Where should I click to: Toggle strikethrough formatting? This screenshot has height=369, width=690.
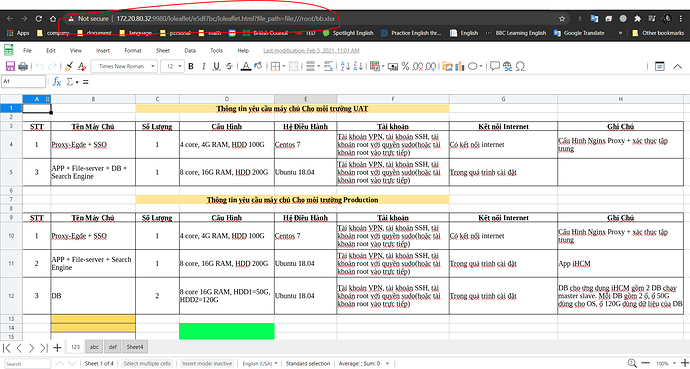pos(229,66)
